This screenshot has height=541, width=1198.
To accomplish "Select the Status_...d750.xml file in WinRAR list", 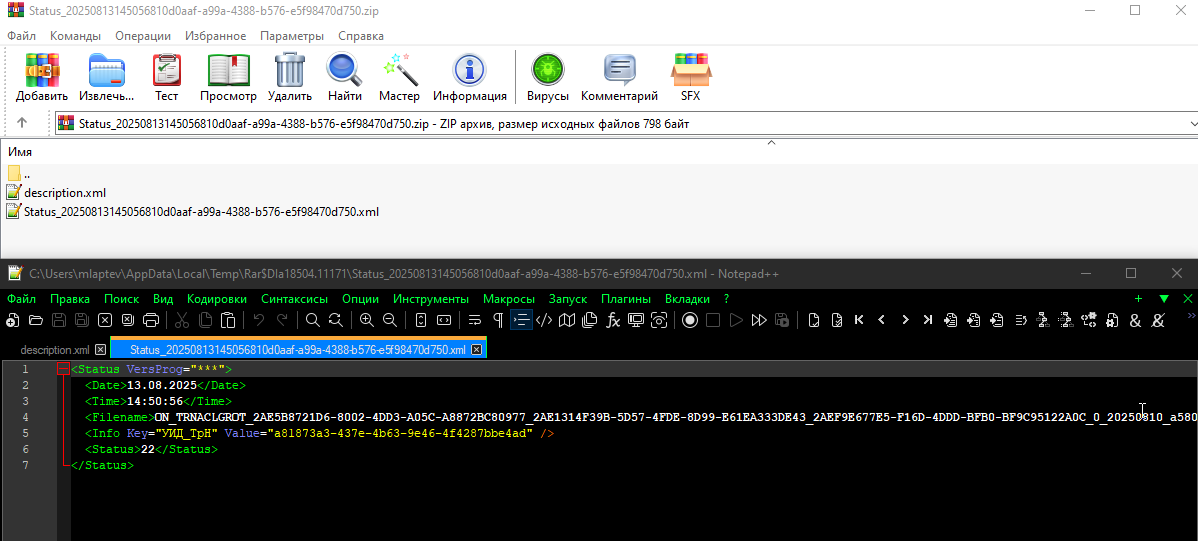I will (x=202, y=212).
